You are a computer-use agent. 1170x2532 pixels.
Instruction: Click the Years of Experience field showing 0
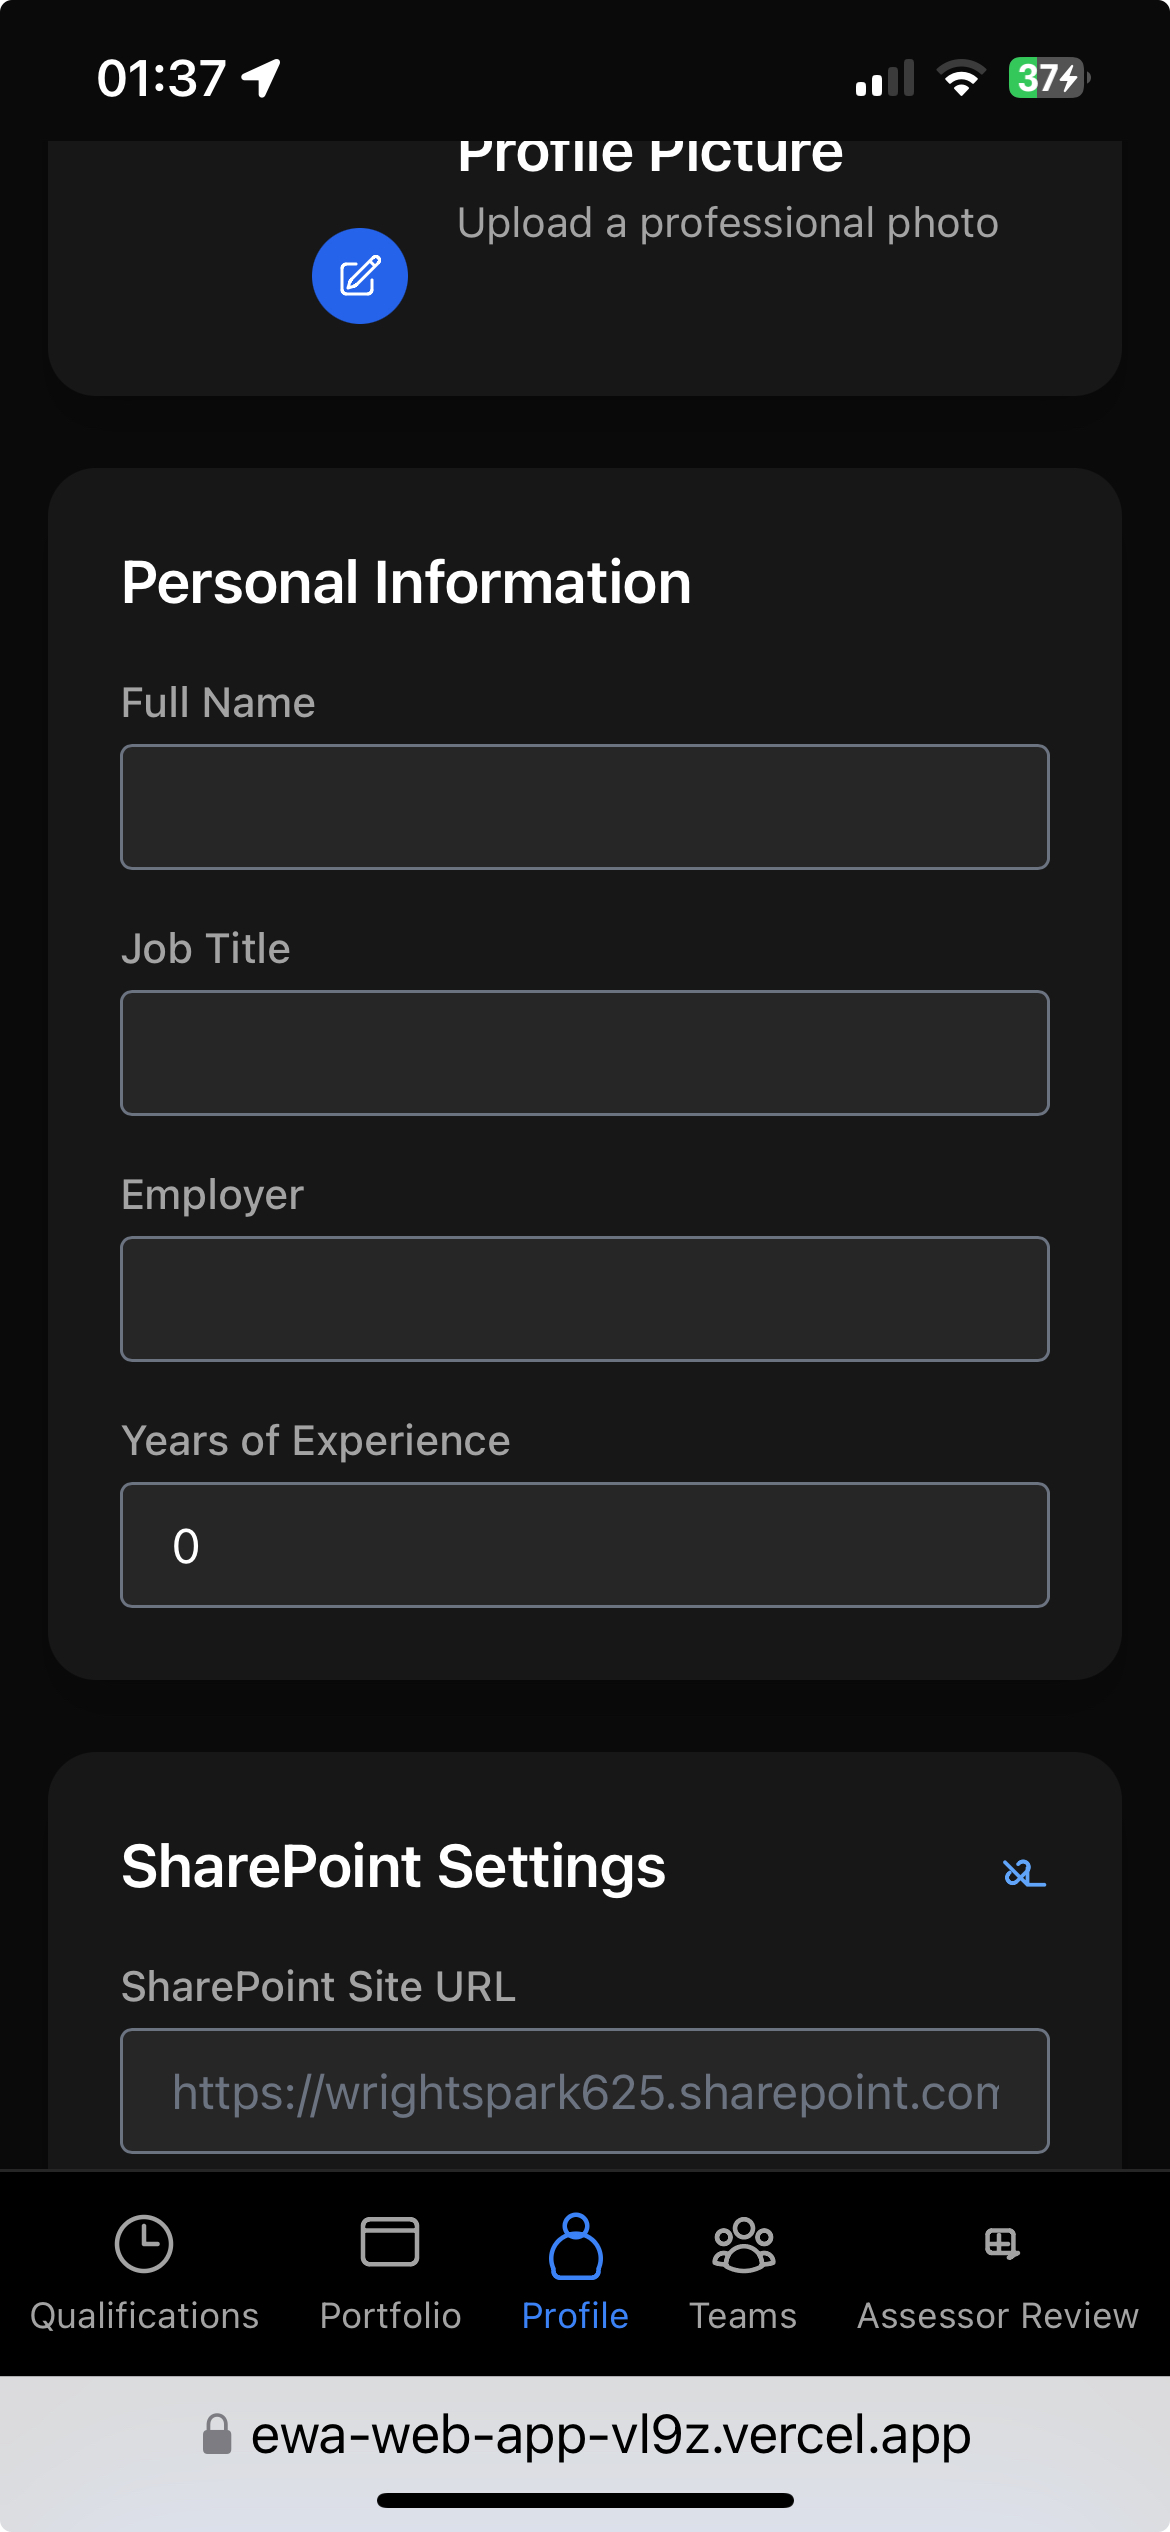point(584,1544)
